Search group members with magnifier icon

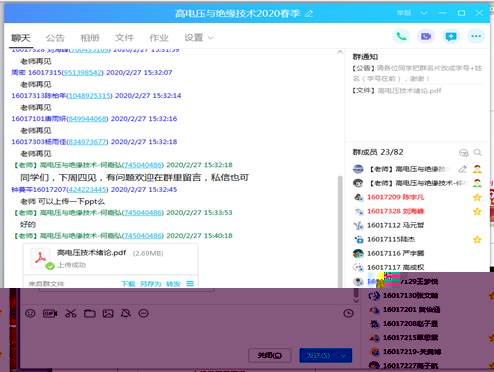click(477, 152)
